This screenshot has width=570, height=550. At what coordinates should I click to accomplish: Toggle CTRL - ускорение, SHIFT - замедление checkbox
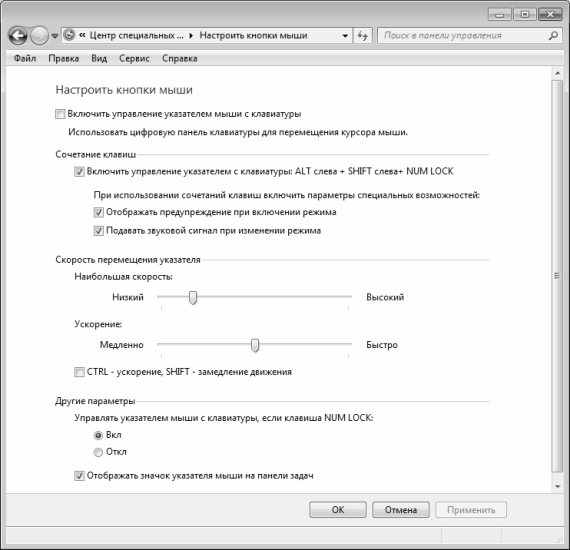click(79, 372)
